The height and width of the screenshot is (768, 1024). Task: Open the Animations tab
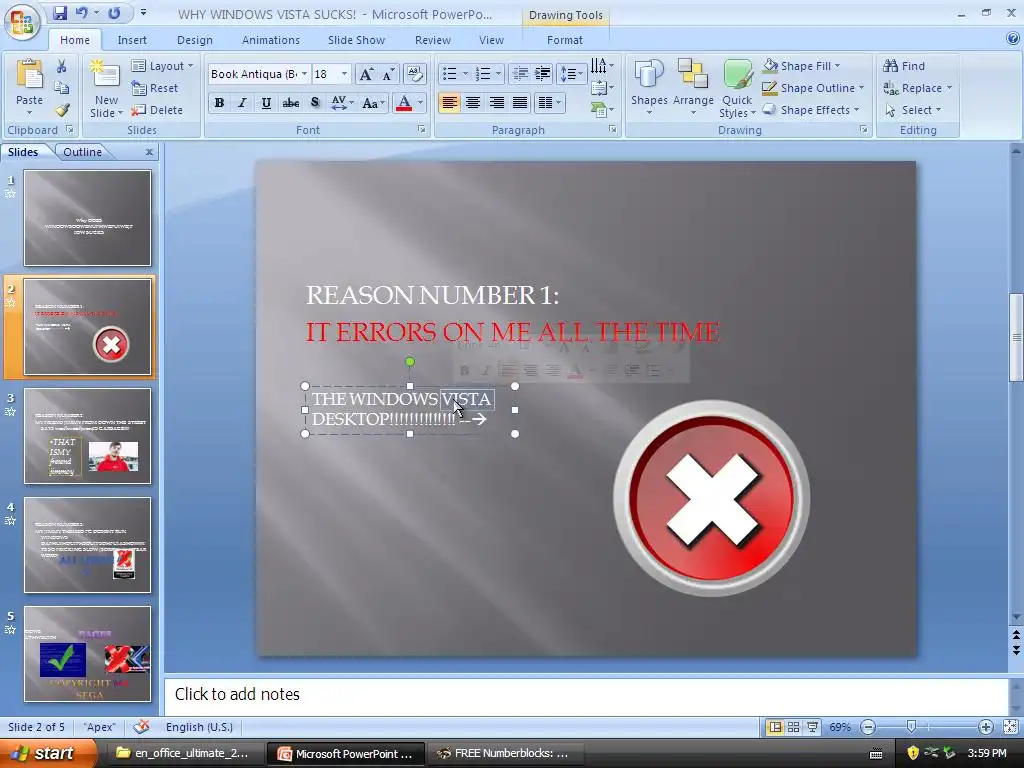point(270,40)
